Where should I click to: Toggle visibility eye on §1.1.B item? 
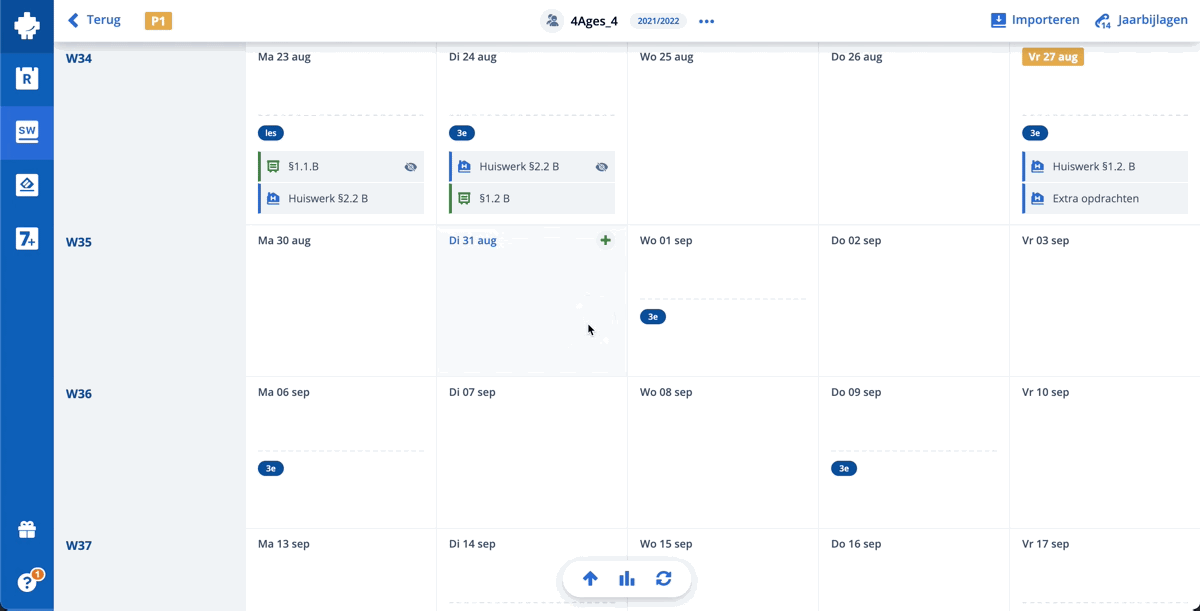point(410,167)
